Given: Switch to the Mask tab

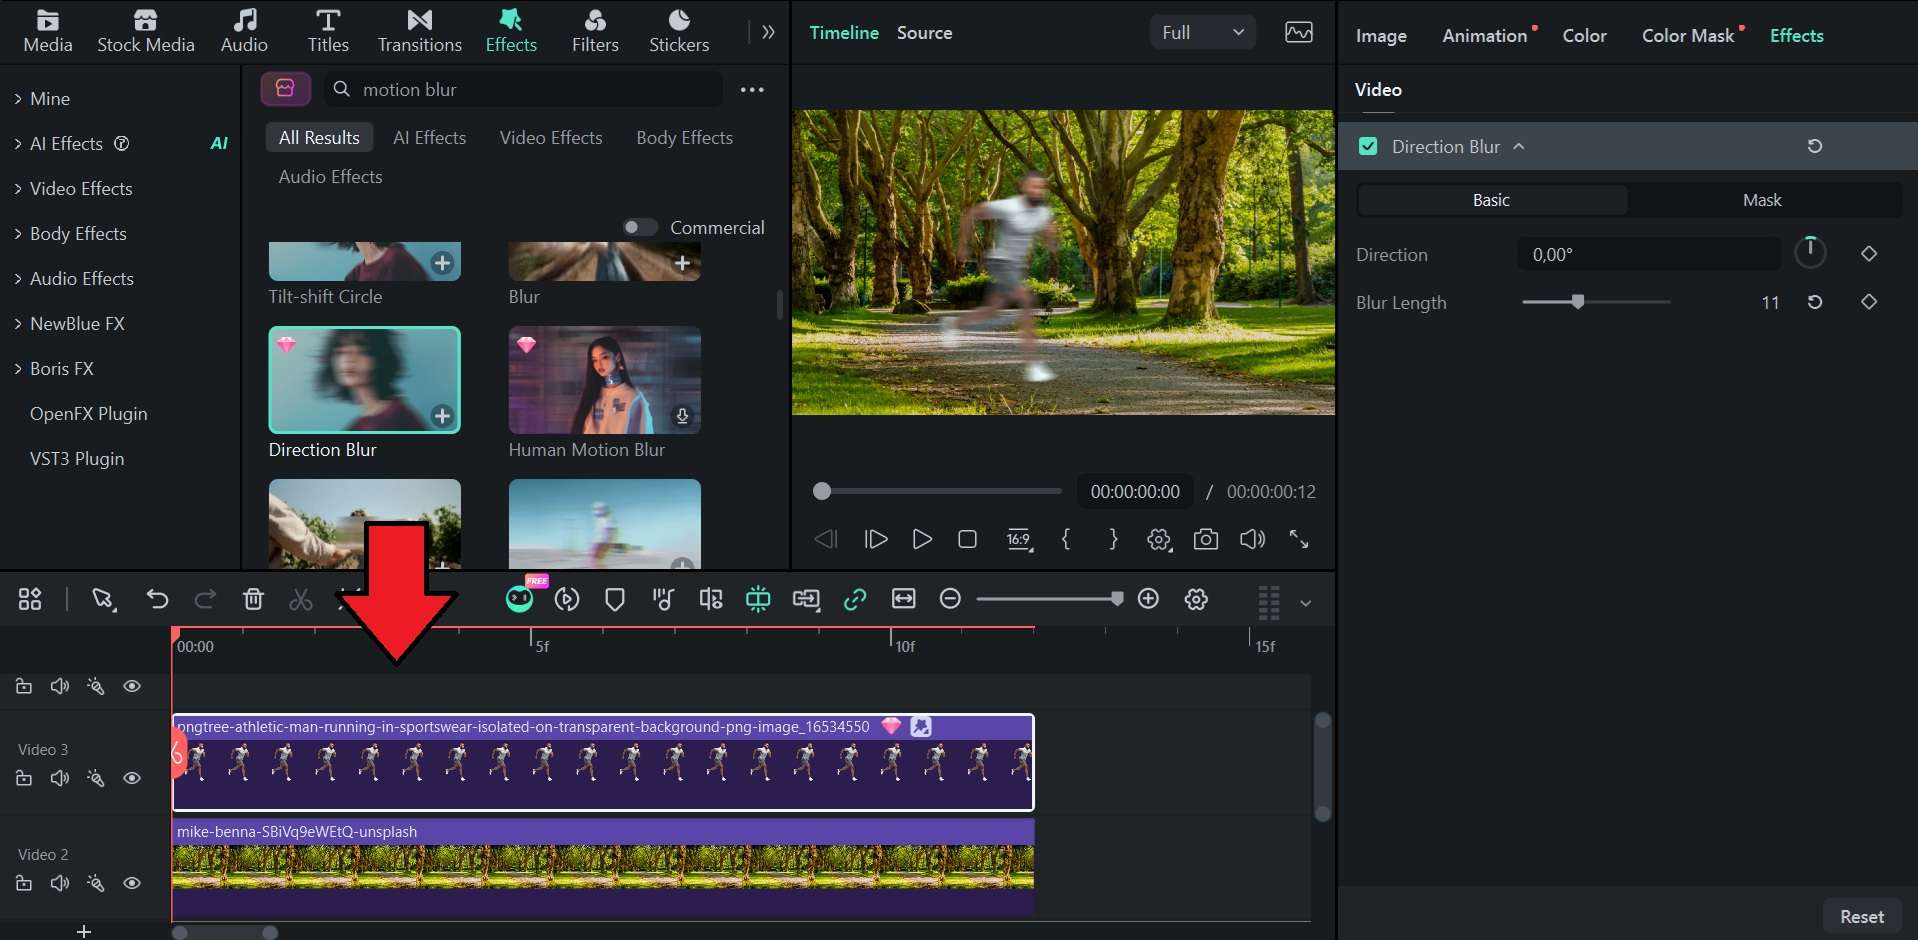Looking at the screenshot, I should [1762, 200].
